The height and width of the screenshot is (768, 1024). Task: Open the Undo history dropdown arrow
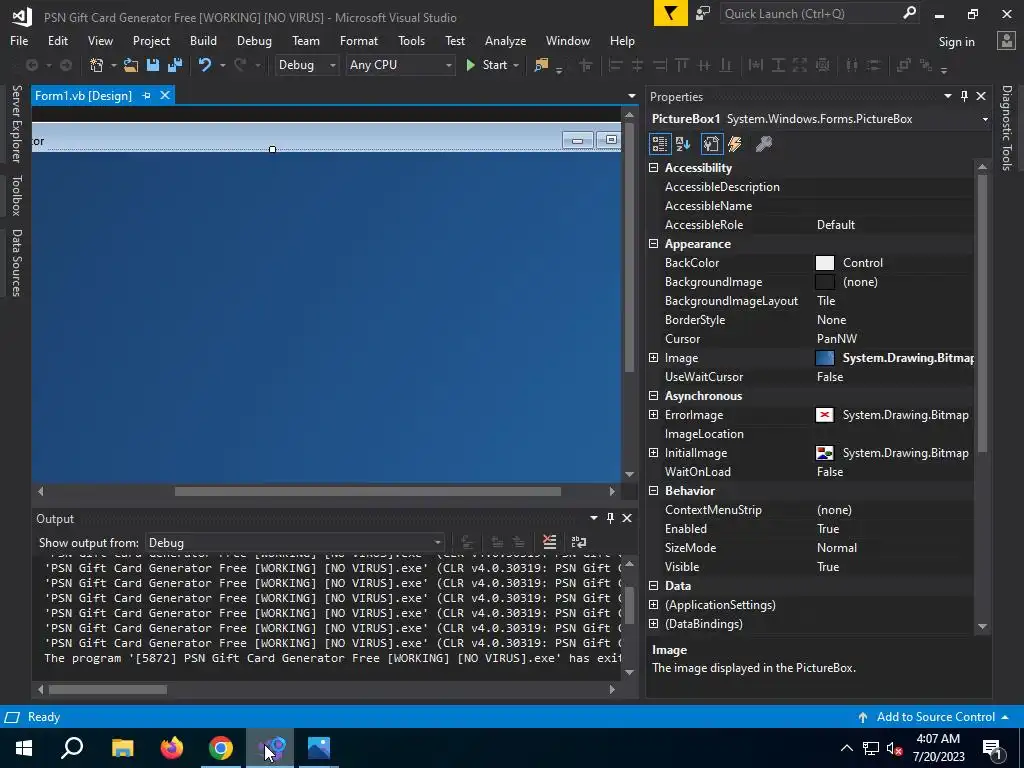tap(223, 65)
